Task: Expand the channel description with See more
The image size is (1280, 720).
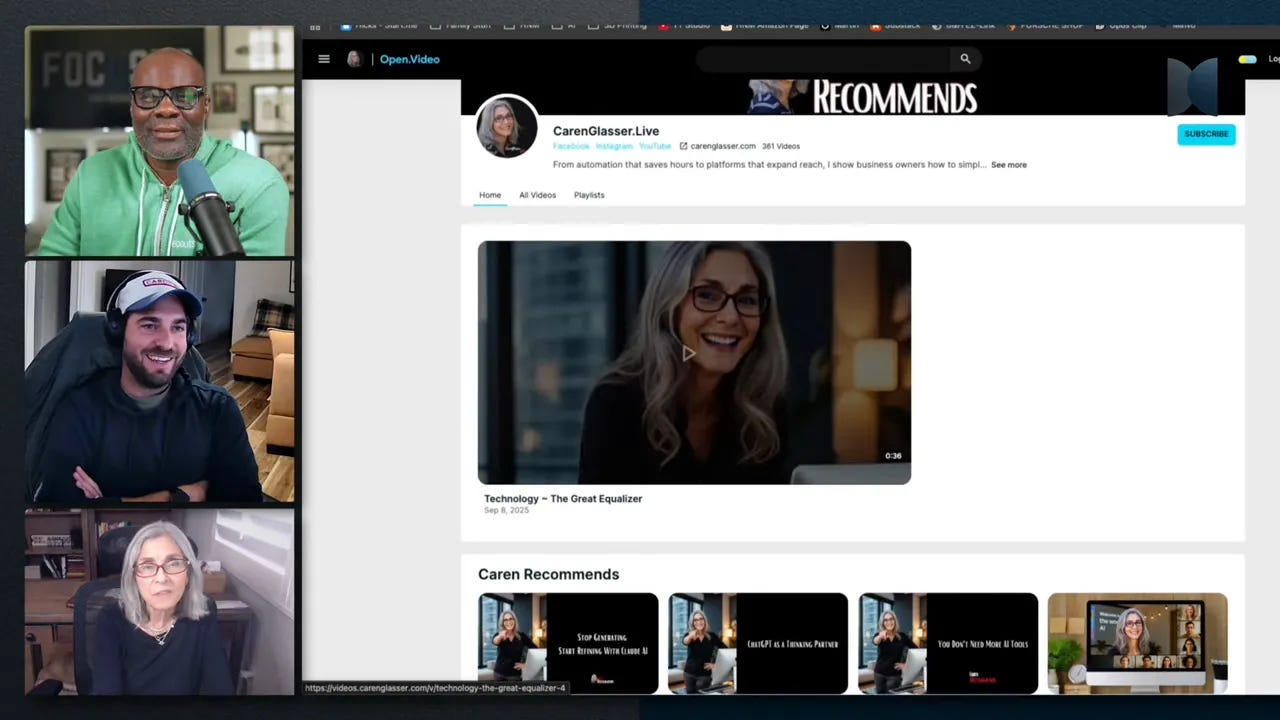Action: click(x=1008, y=164)
